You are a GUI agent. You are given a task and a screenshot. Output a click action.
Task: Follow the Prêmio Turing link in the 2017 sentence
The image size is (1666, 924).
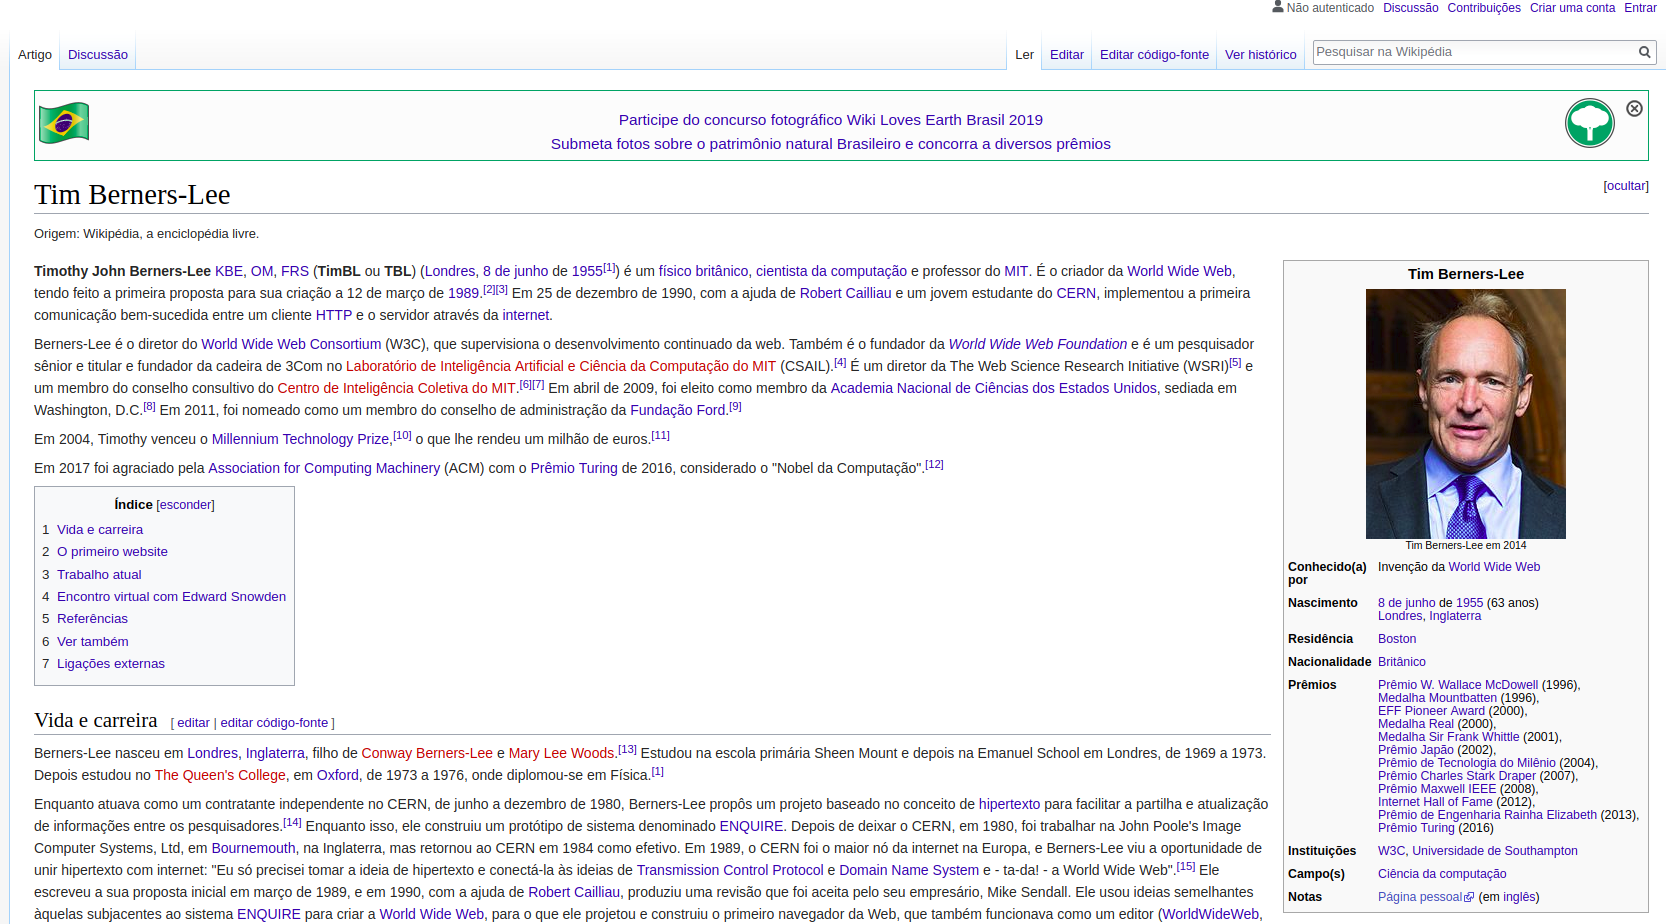574,468
